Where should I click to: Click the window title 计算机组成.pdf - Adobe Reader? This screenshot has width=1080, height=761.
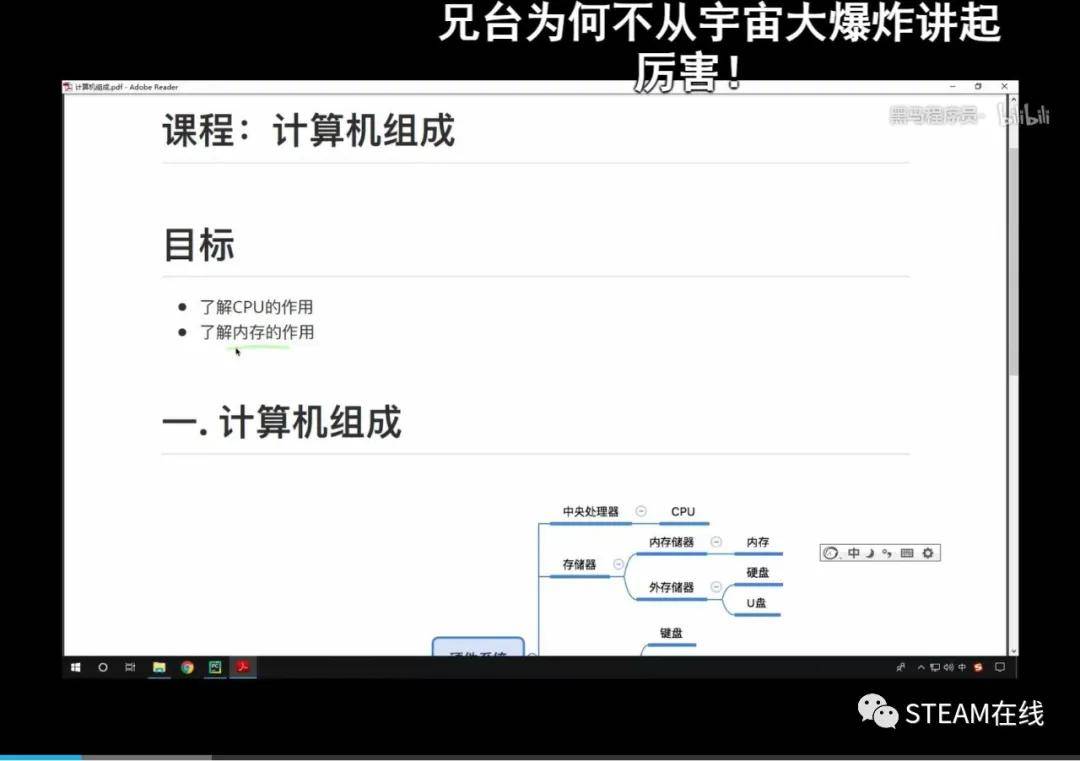126,87
